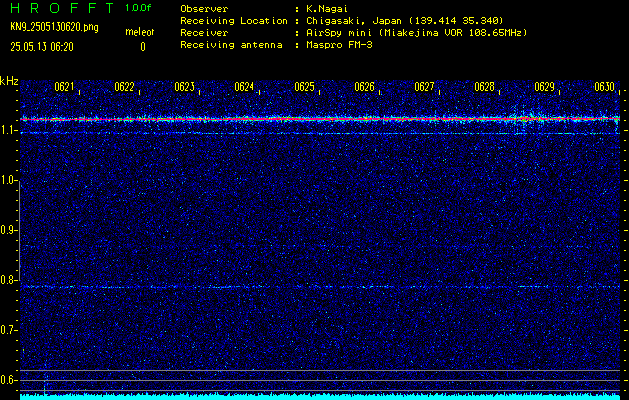Click the 0626 time marker
629x400 pixels.
pos(365,87)
